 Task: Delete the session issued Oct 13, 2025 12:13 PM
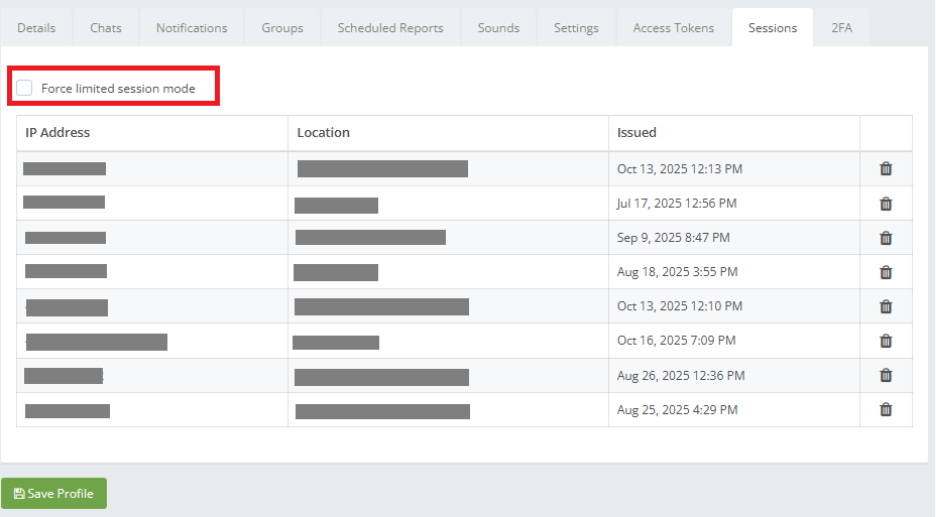pyautogui.click(x=885, y=169)
